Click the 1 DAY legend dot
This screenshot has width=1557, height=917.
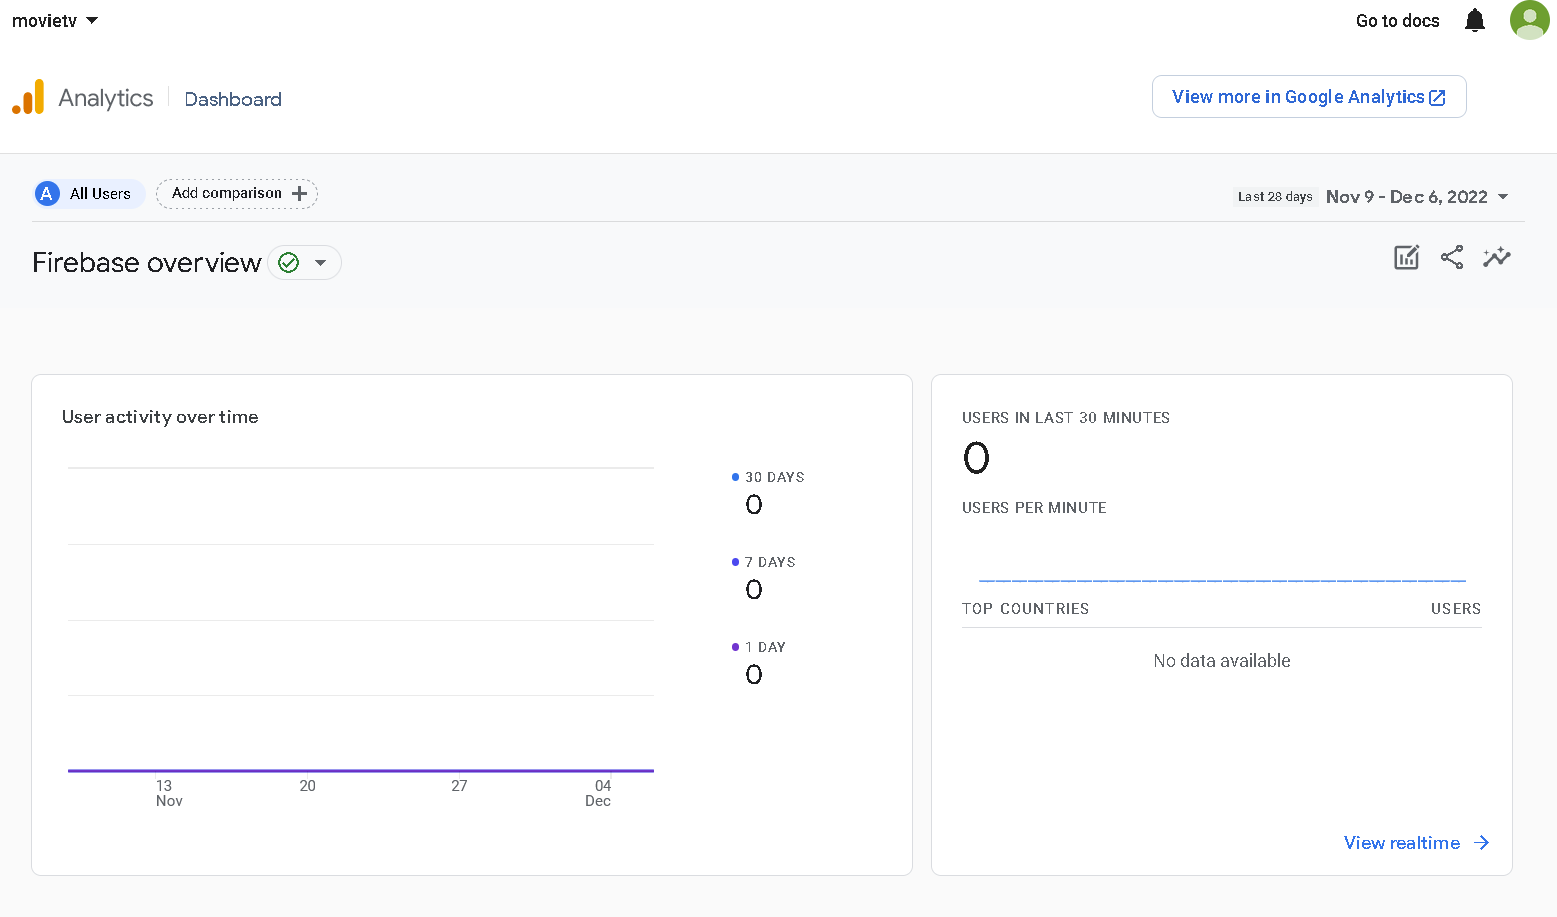pos(736,648)
